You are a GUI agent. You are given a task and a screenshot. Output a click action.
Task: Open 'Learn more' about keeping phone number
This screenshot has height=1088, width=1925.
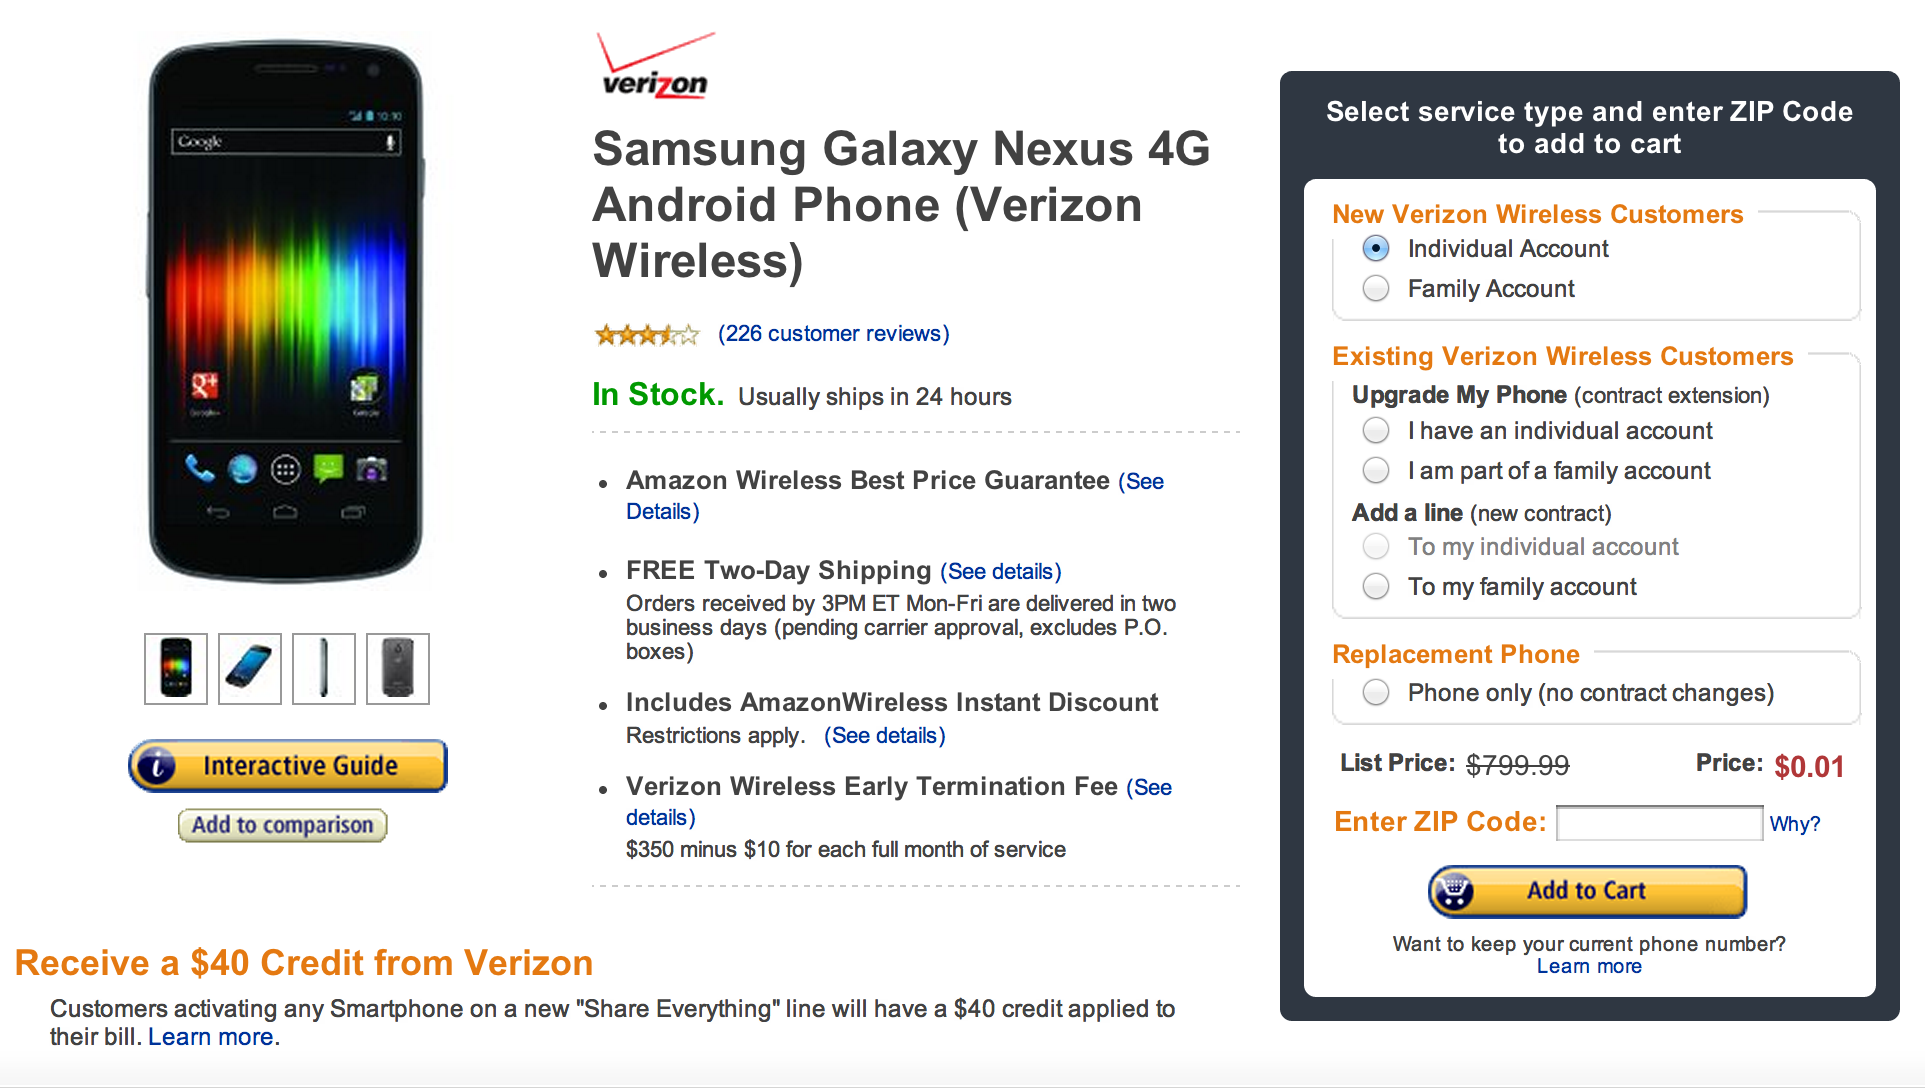click(1589, 967)
